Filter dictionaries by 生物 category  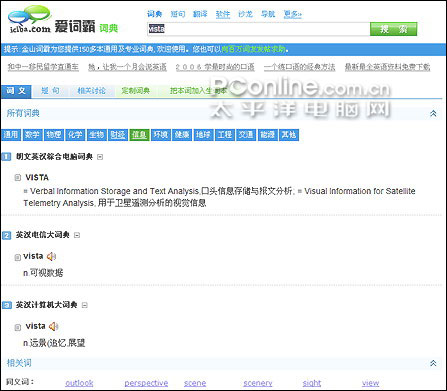coord(96,135)
